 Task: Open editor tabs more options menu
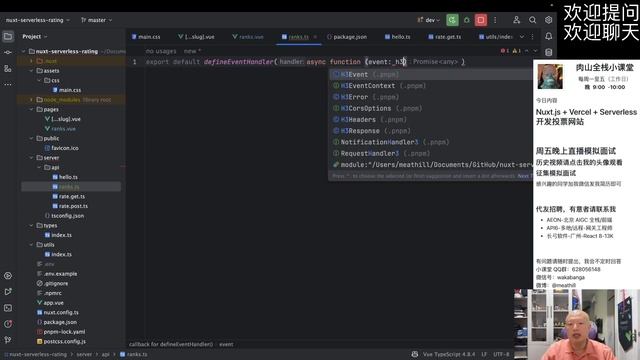[532, 37]
